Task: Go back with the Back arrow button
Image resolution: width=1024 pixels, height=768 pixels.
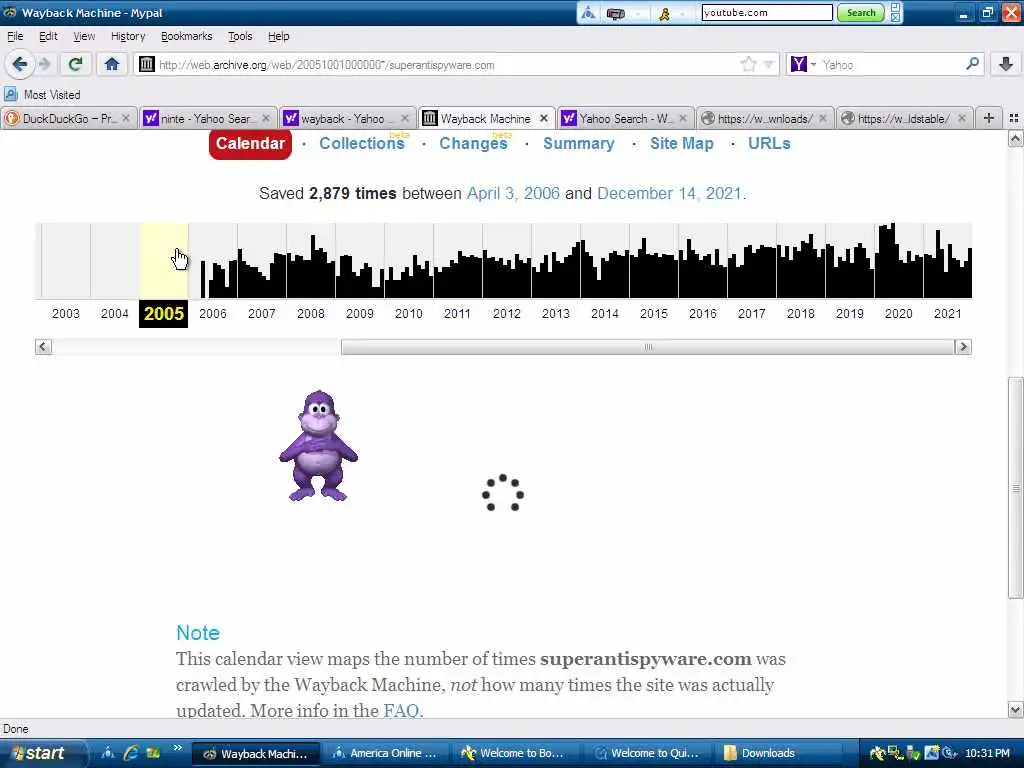Action: pos(19,64)
